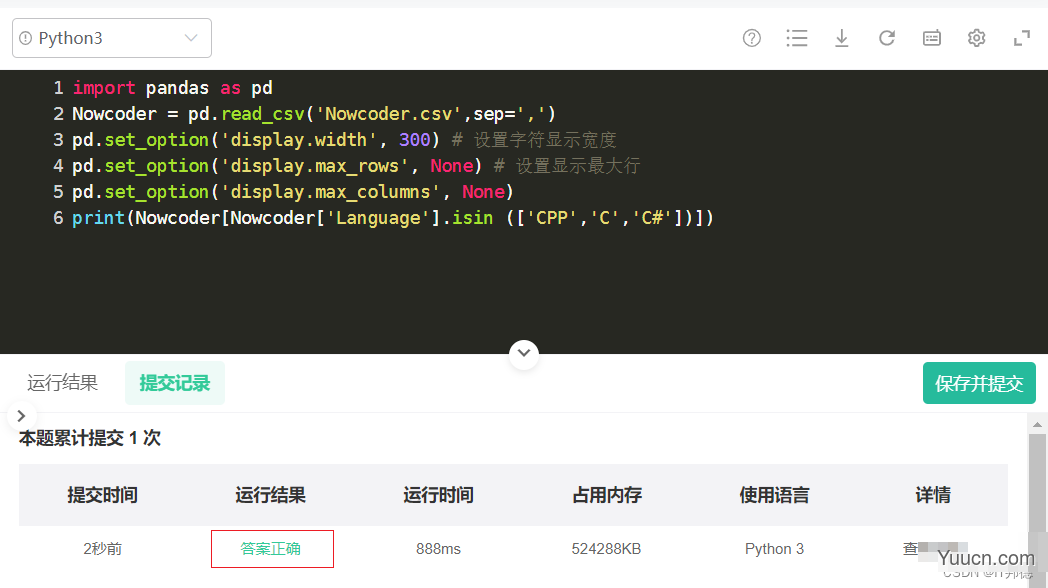The image size is (1048, 588).
Task: Click the download code icon
Action: click(x=841, y=38)
